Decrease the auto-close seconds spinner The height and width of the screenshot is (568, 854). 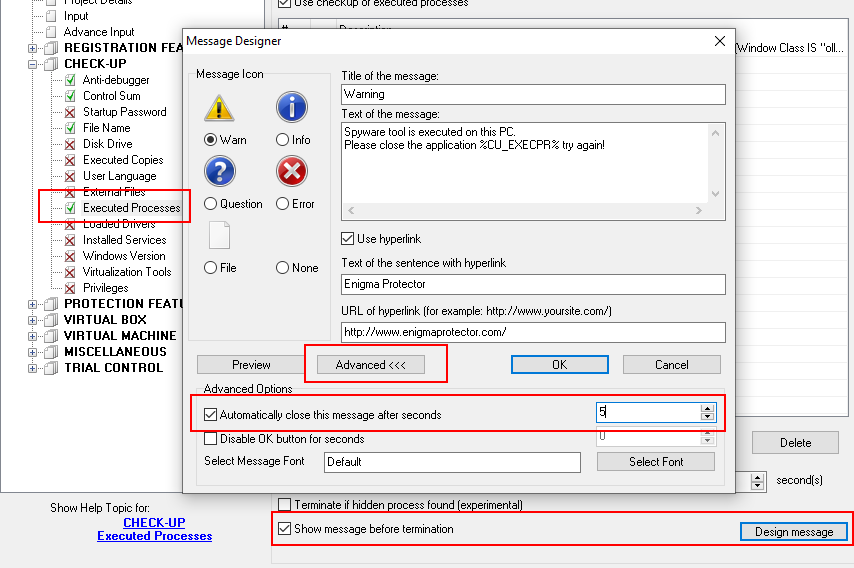click(707, 417)
